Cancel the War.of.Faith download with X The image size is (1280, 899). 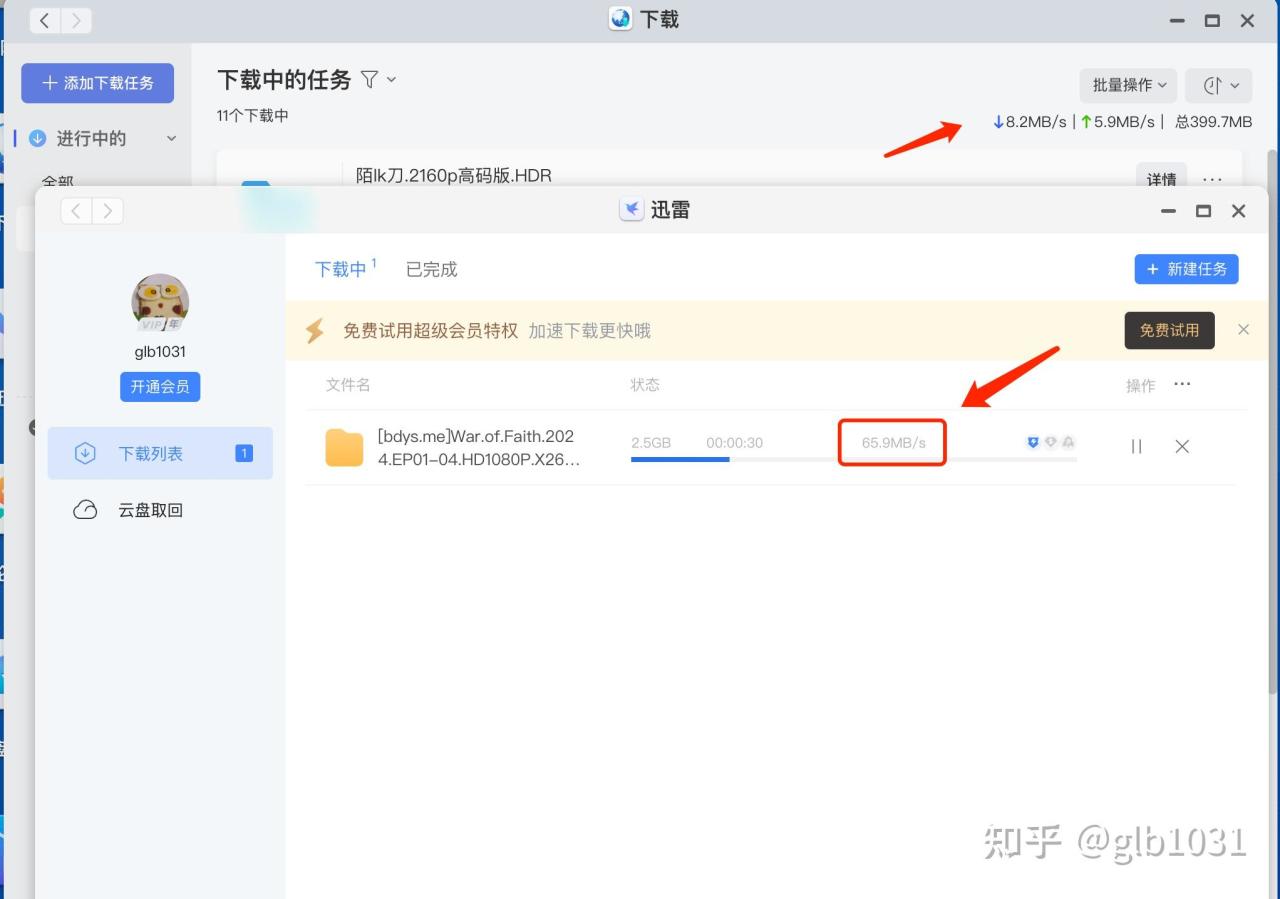(x=1182, y=447)
